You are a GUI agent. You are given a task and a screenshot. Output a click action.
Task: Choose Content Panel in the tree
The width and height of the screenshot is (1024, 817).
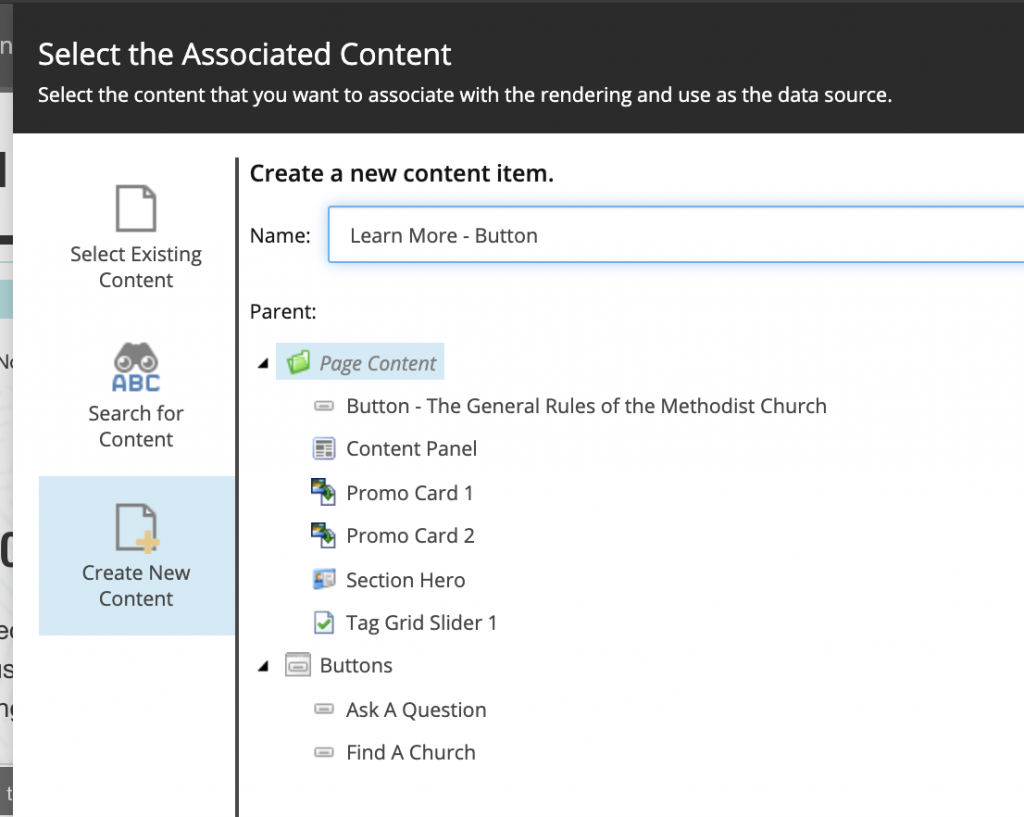tap(411, 449)
